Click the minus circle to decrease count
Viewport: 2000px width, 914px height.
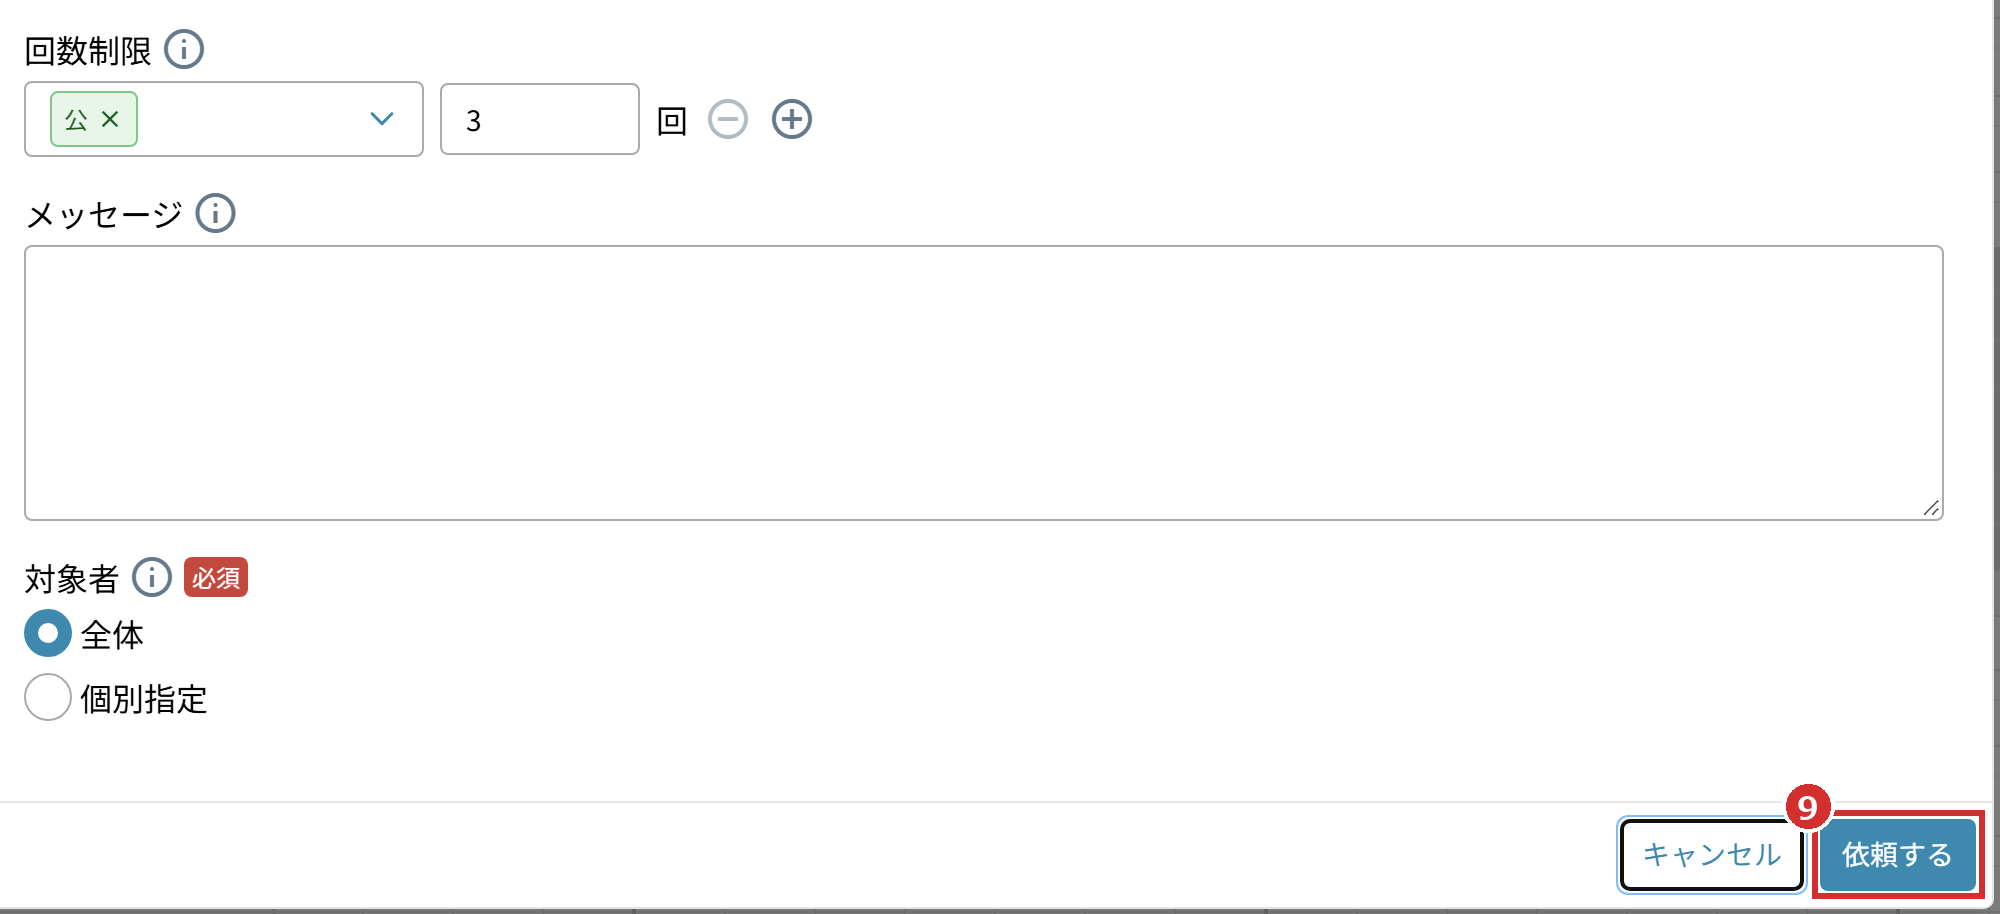(x=728, y=119)
